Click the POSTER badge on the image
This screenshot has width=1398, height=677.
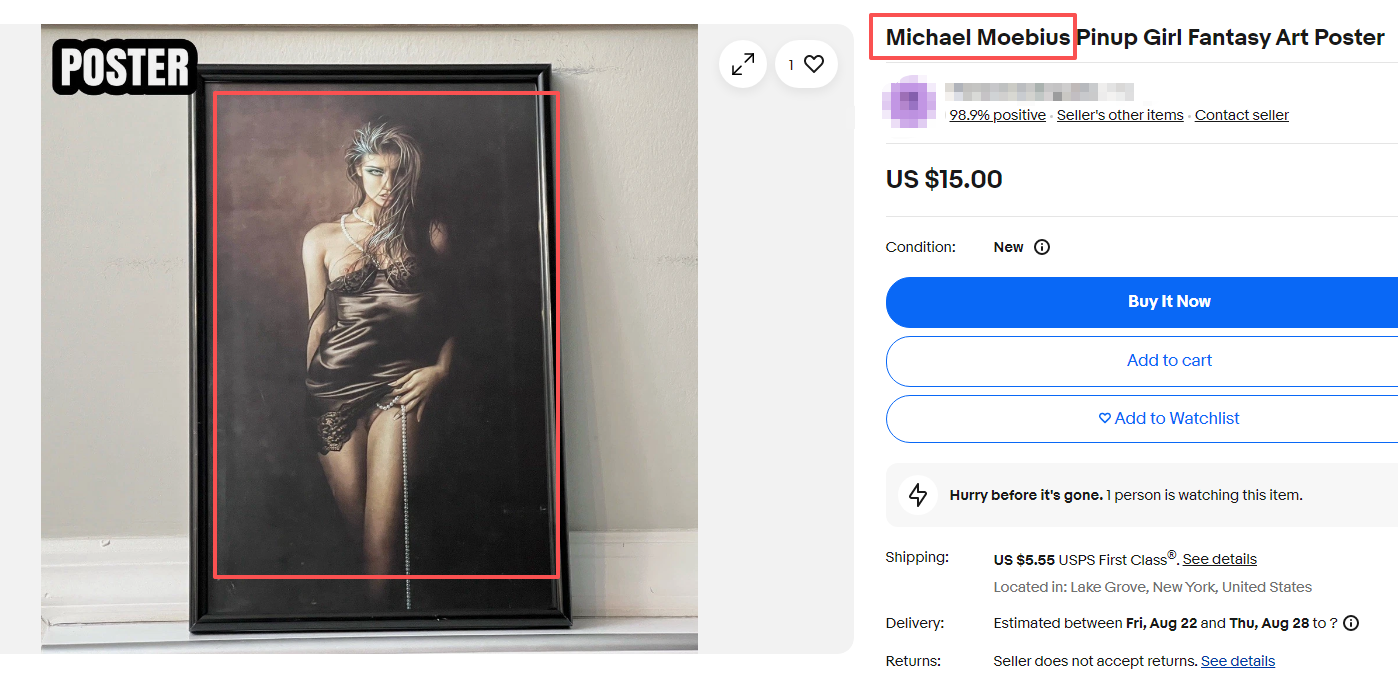click(124, 67)
